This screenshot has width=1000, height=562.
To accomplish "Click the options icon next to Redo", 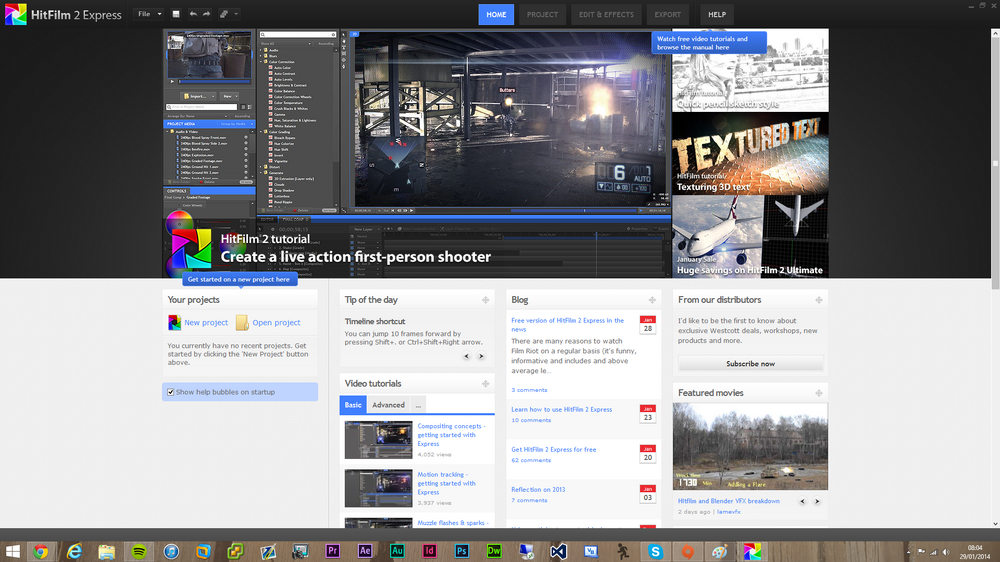I will tap(224, 14).
